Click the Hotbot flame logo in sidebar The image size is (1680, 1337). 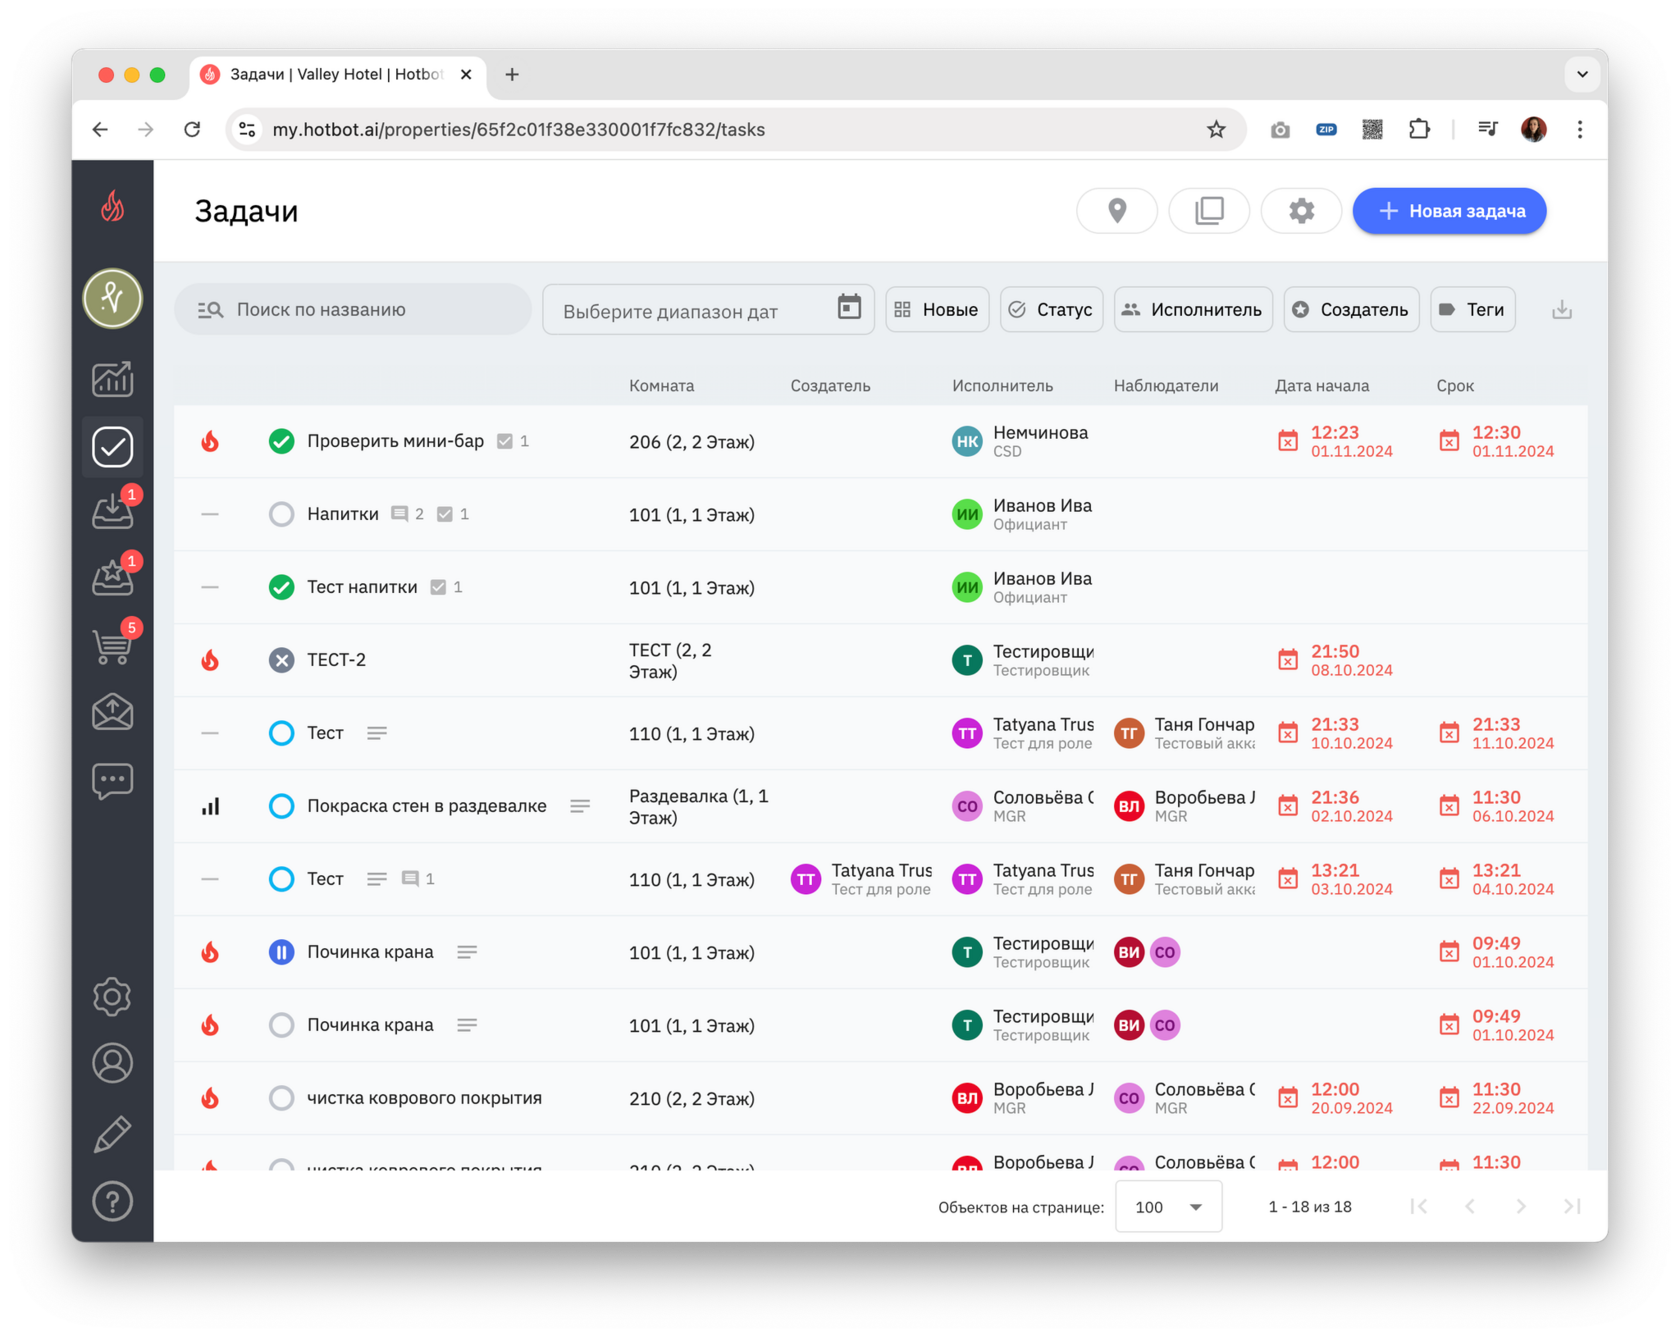(x=112, y=207)
